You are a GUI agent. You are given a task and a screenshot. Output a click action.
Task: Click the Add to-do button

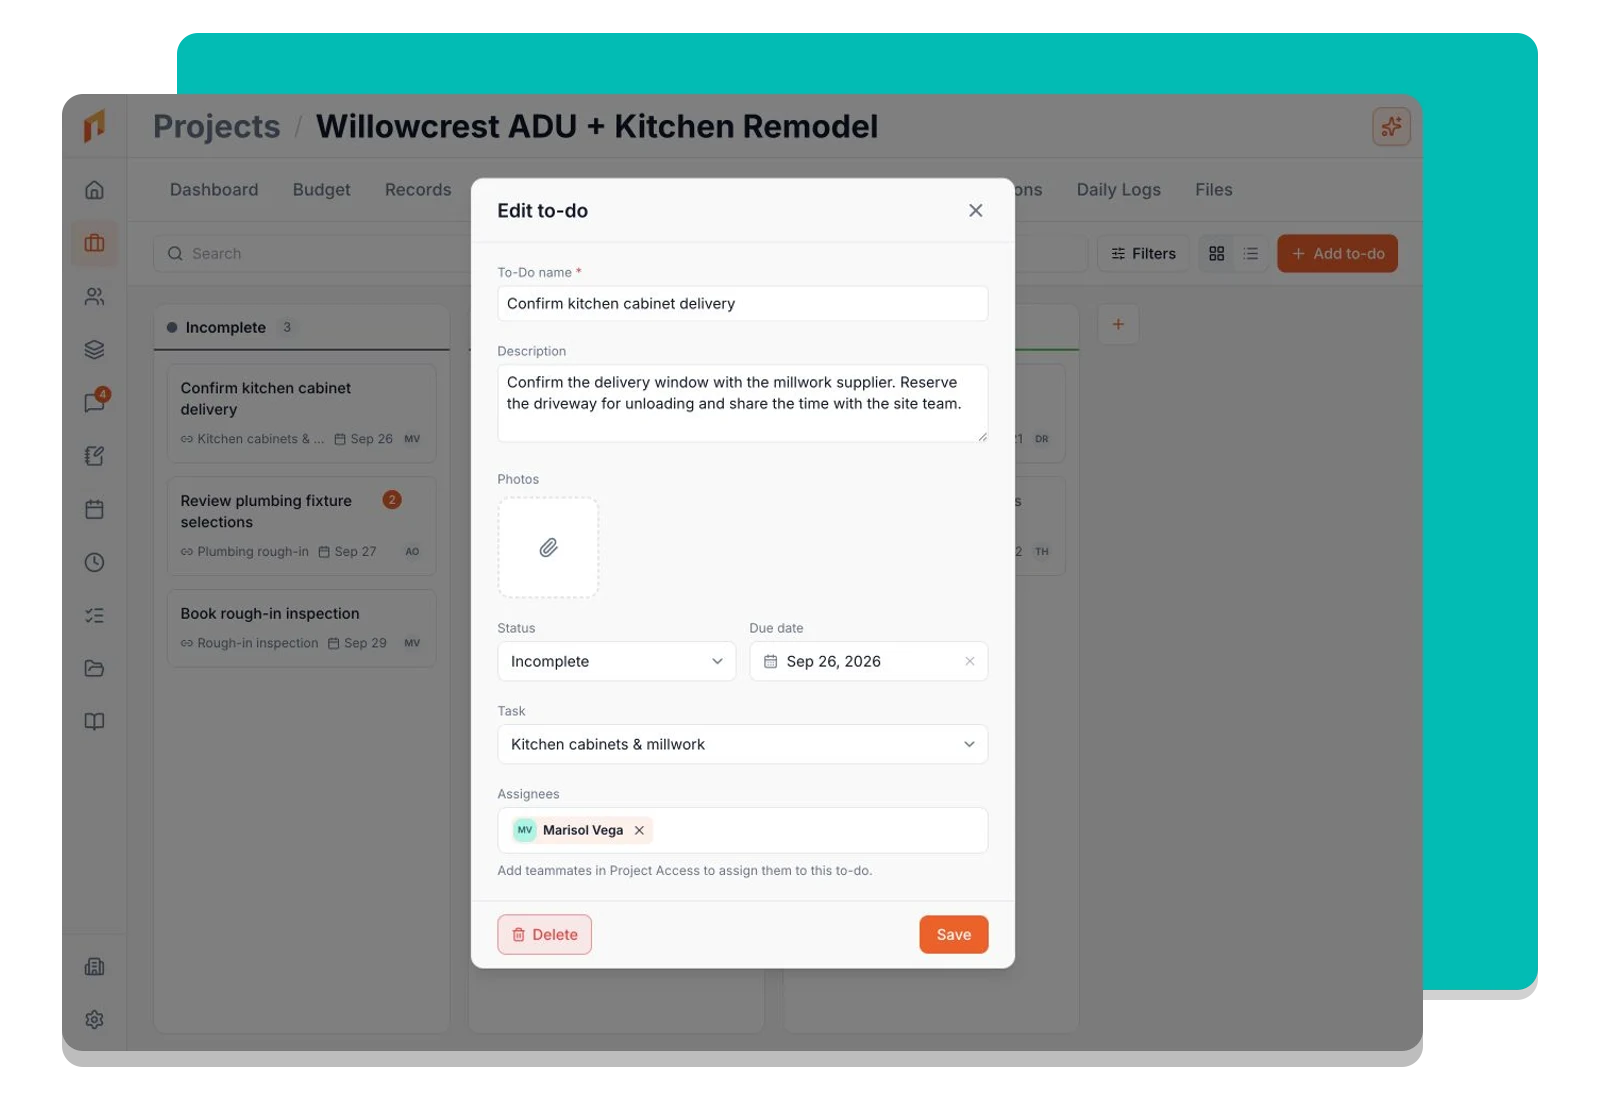(x=1338, y=254)
